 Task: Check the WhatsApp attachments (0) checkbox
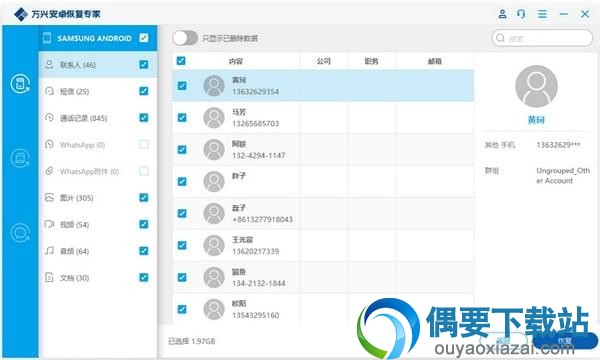click(x=144, y=171)
